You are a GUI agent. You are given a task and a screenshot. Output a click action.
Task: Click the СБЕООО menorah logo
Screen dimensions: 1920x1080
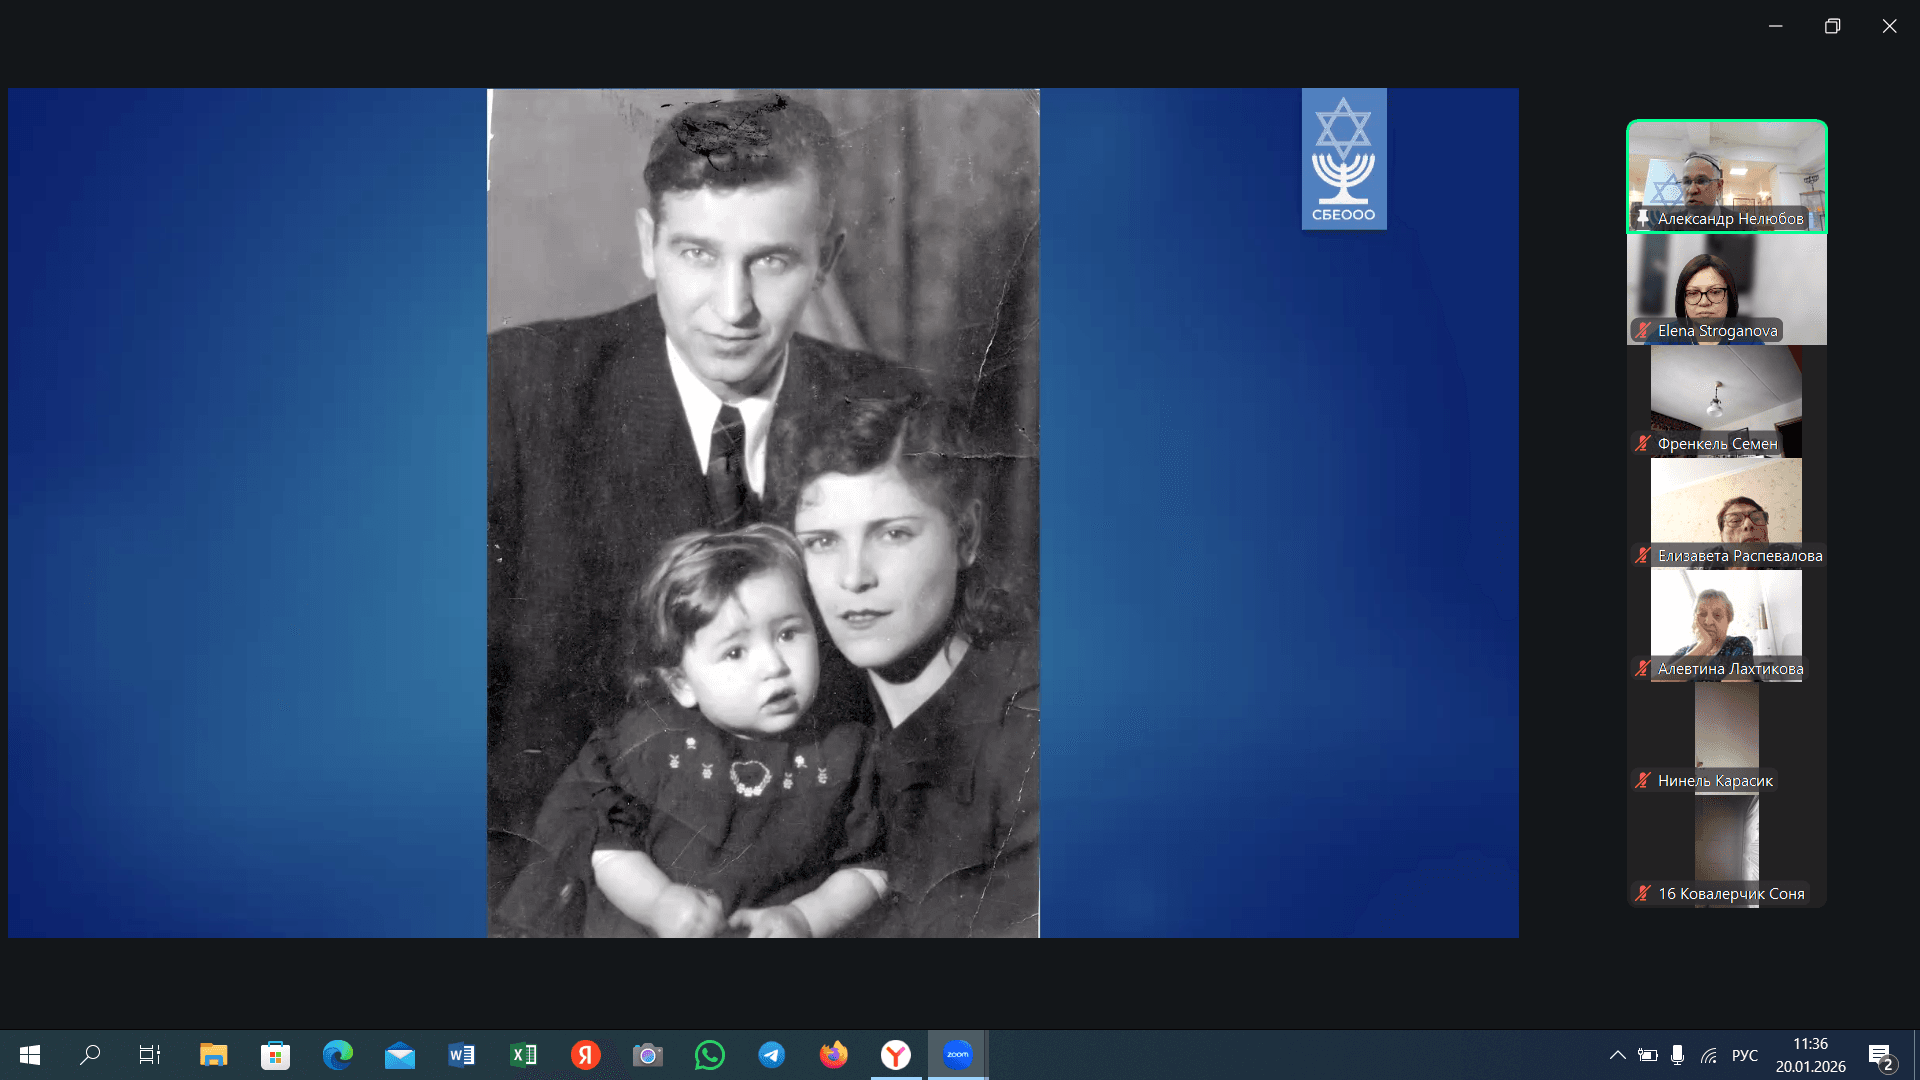click(1344, 159)
